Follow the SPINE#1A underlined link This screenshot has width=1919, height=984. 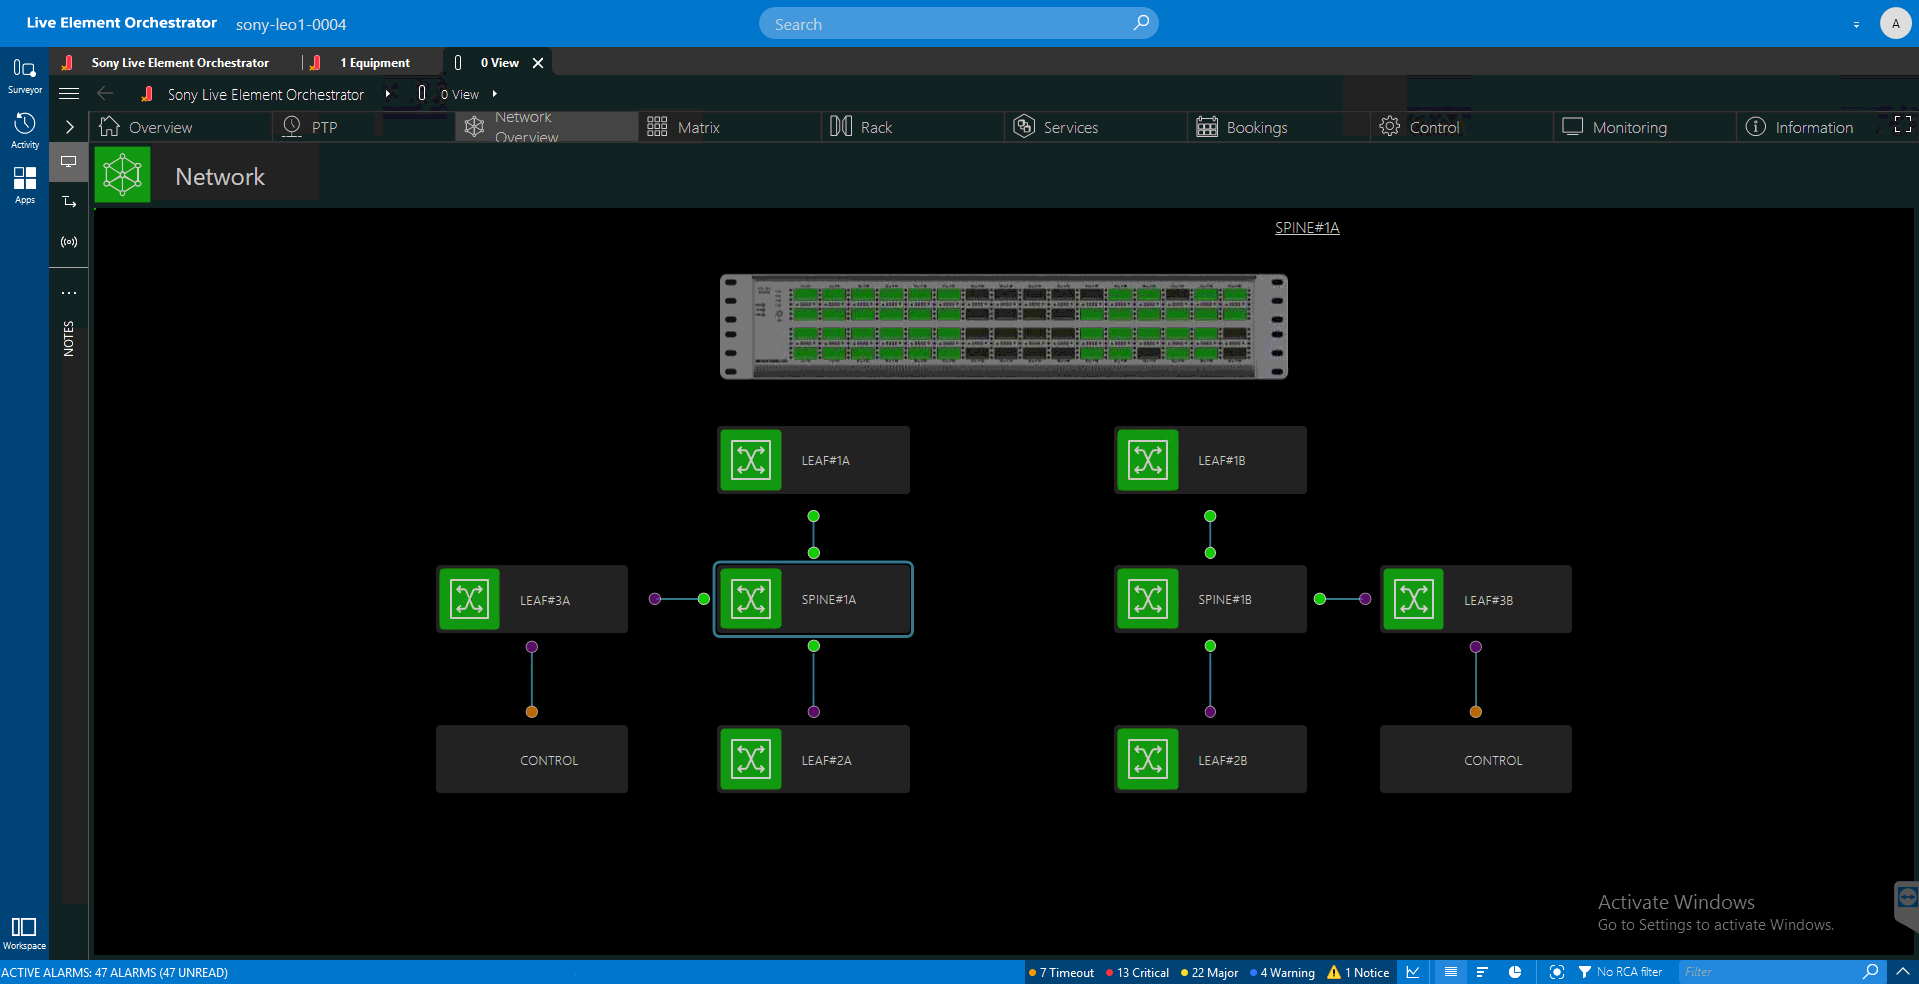pyautogui.click(x=1307, y=228)
